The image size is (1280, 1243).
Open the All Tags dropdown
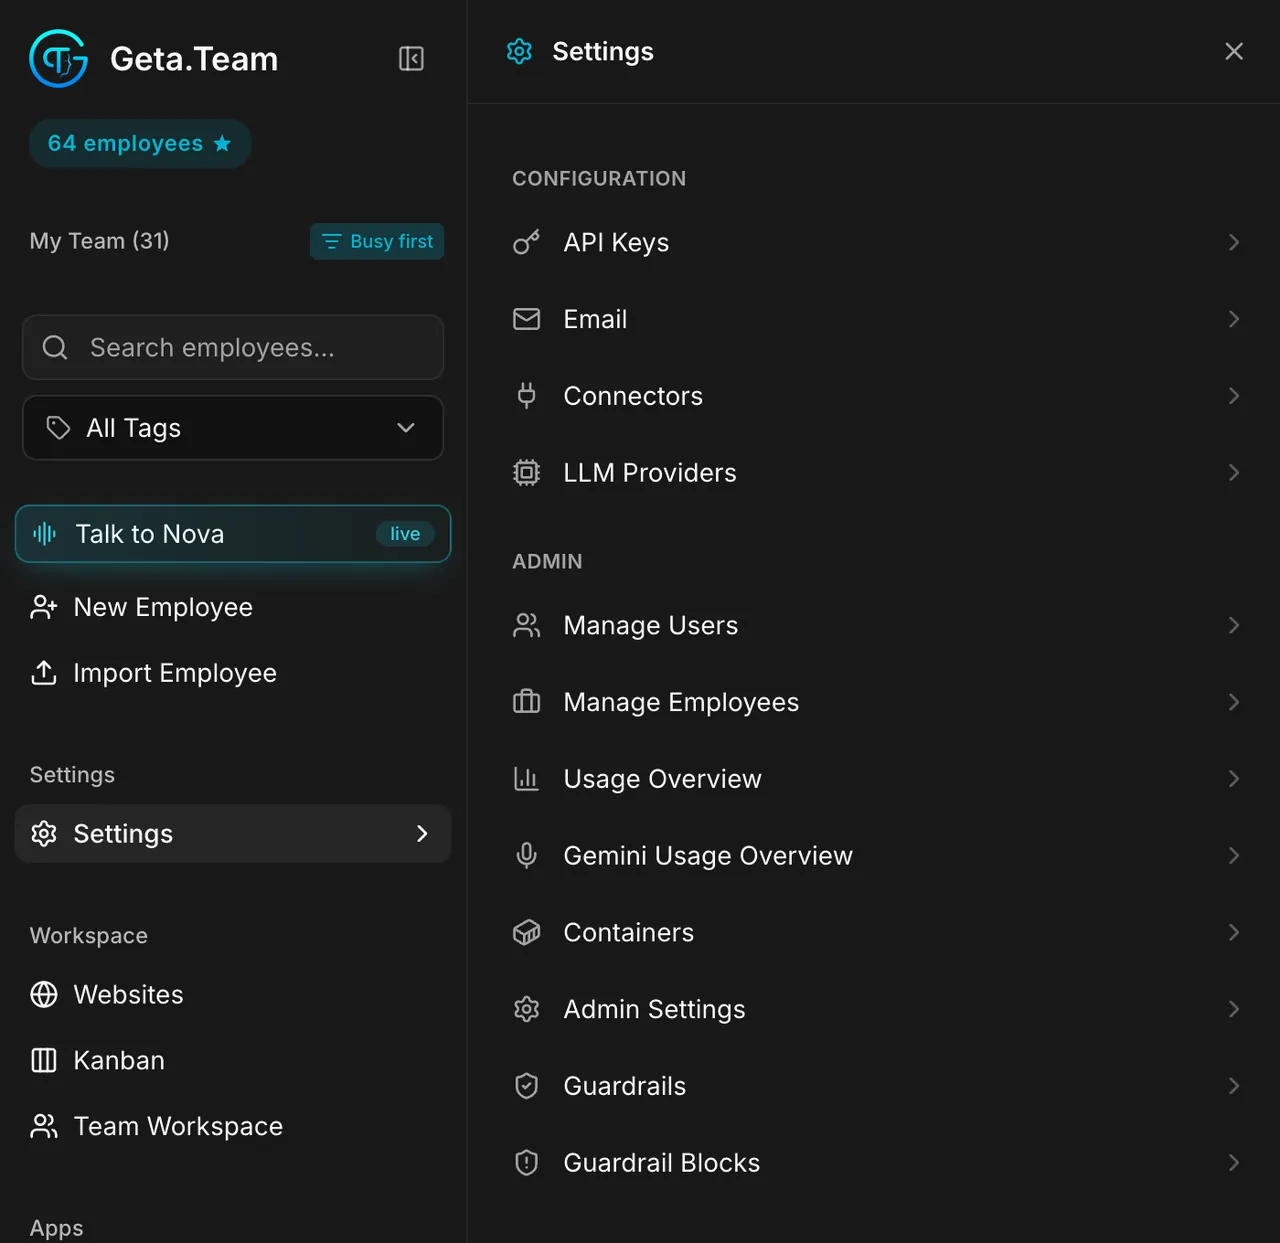pos(233,428)
